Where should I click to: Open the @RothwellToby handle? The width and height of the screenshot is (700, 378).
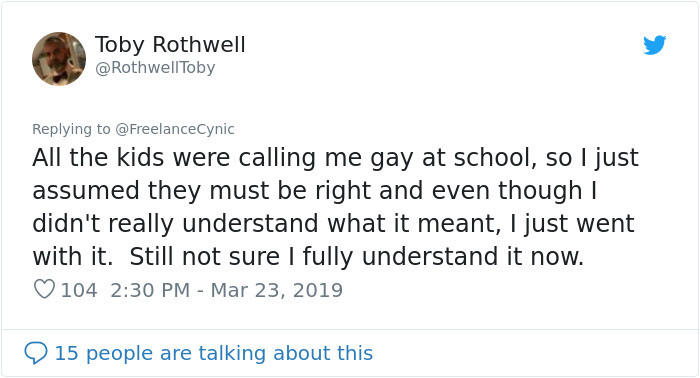(155, 68)
